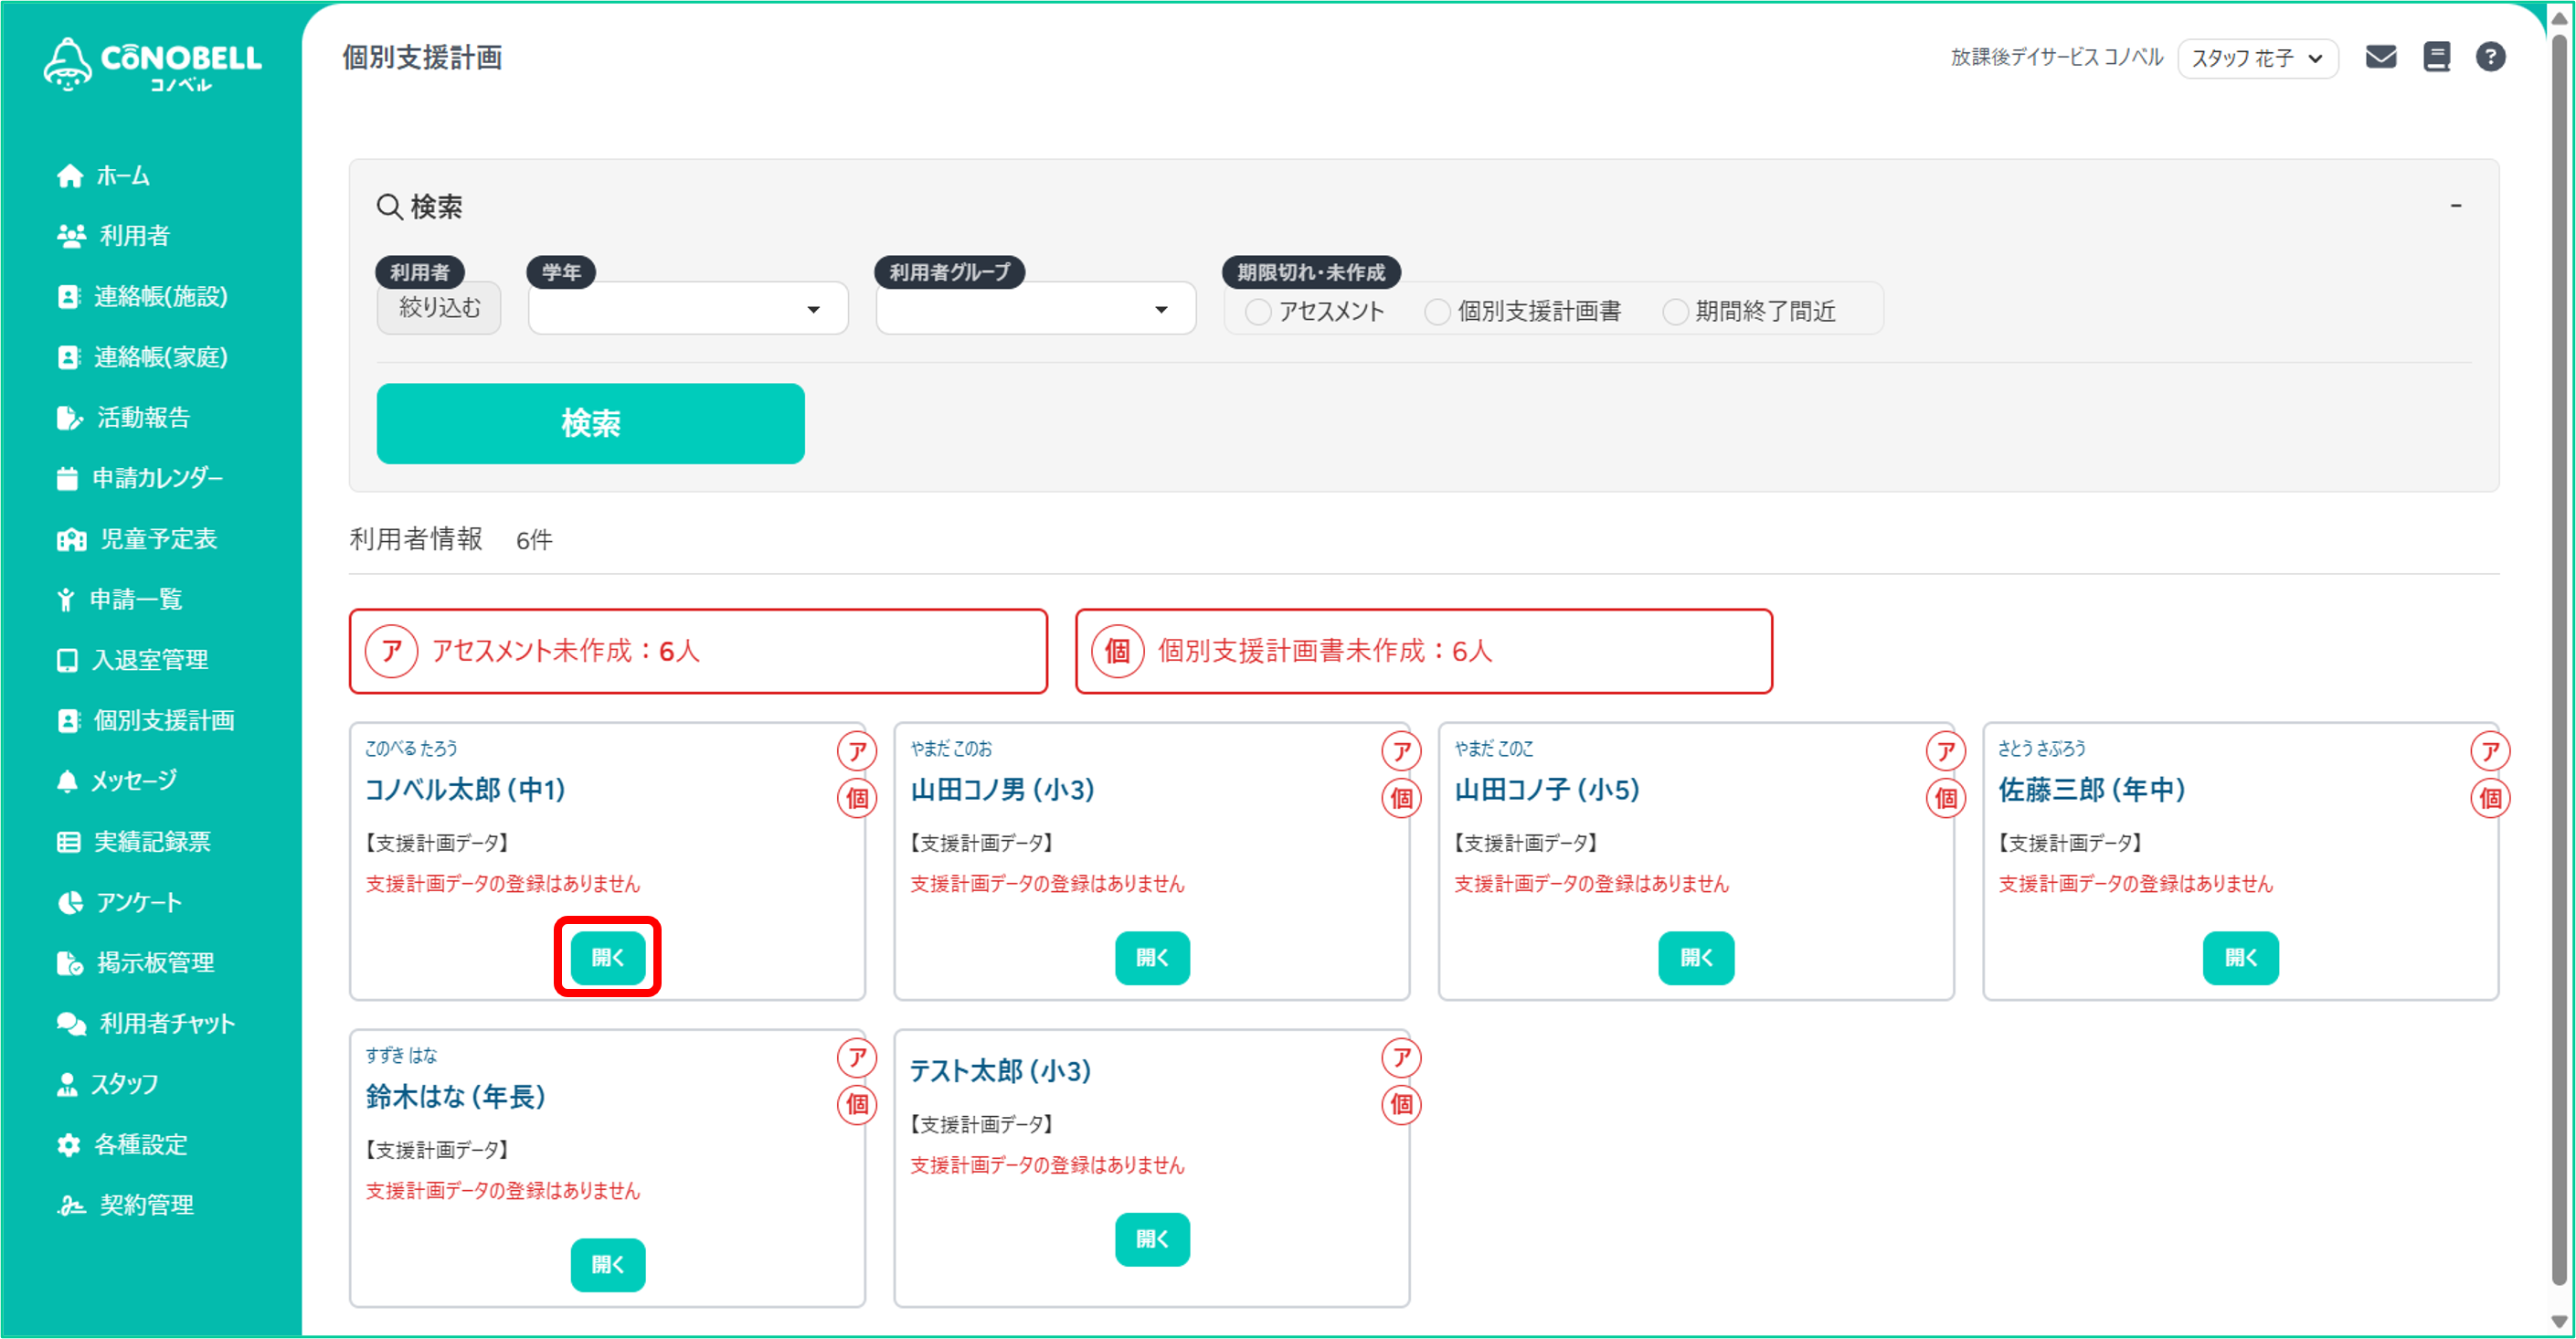This screenshot has height=1339, width=2576.
Task: Click the name 佐藤三郎 (年中)
Action: [2091, 790]
